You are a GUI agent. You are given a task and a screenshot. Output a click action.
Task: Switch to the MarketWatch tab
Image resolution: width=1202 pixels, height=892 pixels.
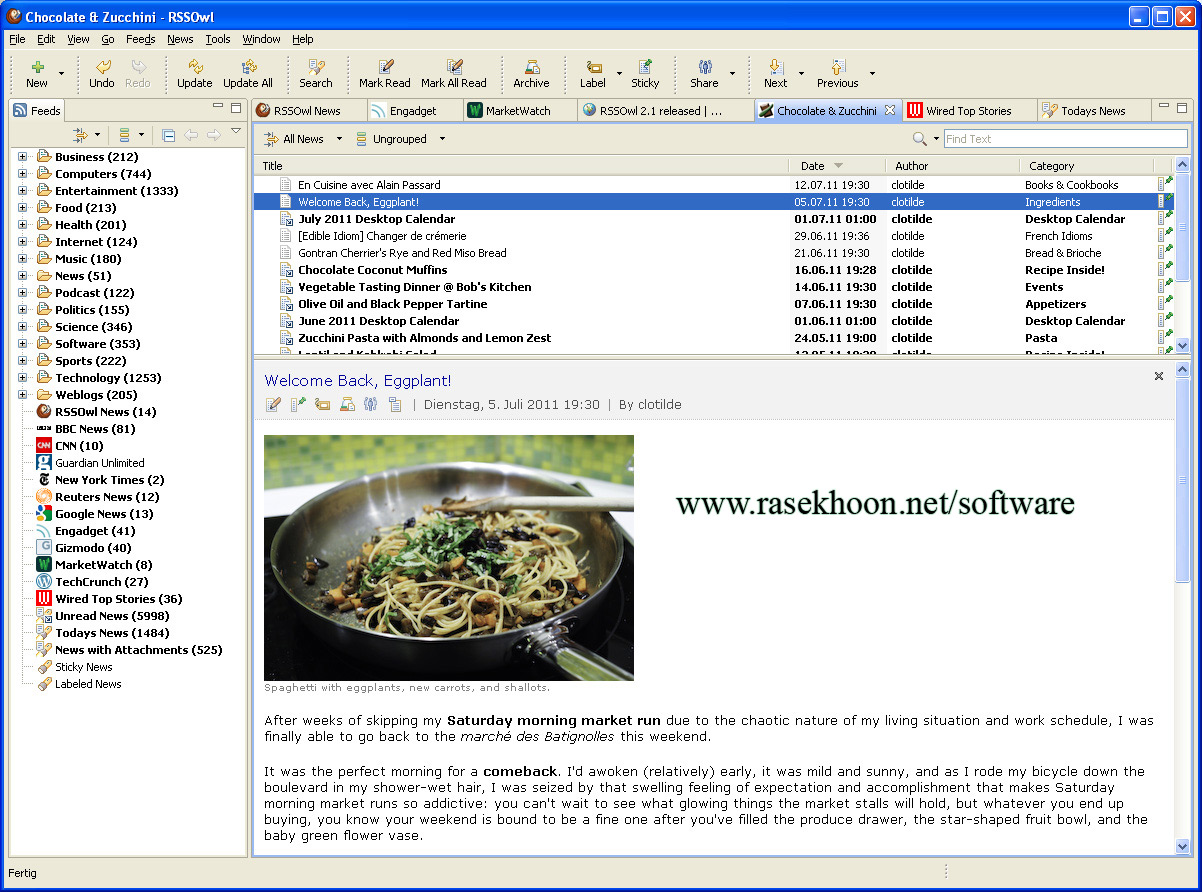pos(518,111)
